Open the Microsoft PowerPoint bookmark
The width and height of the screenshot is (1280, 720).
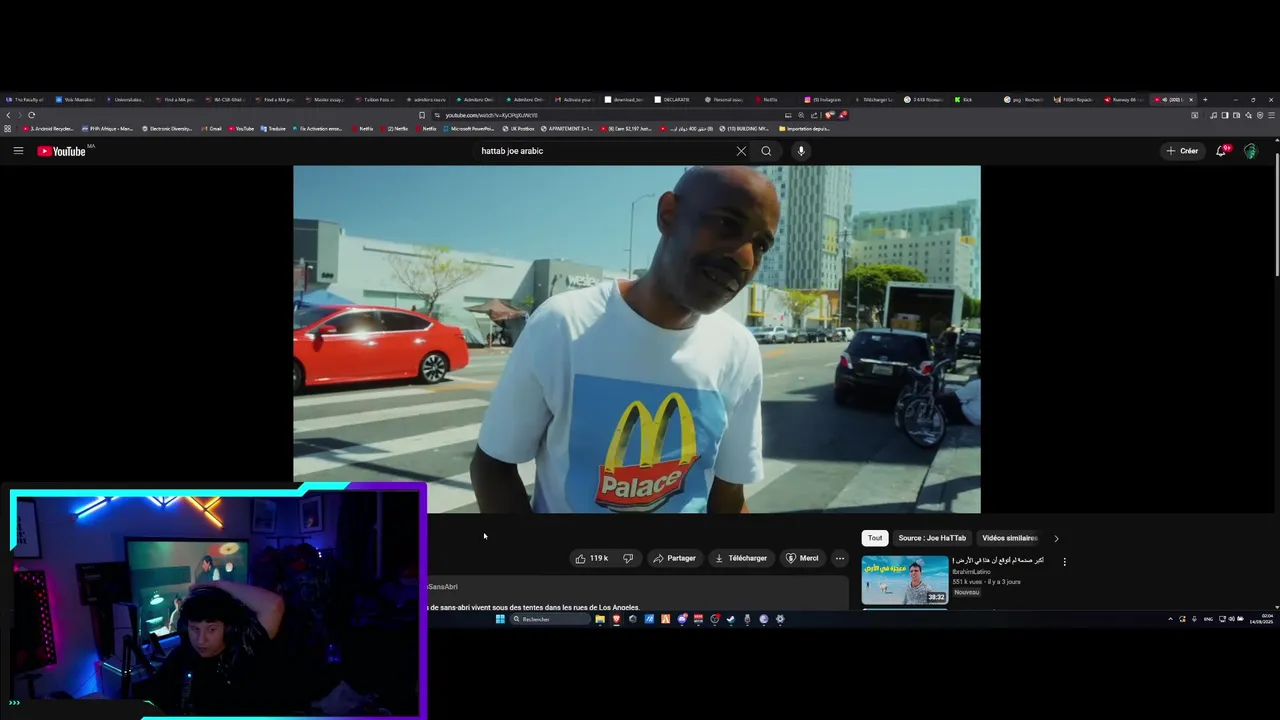coord(468,129)
